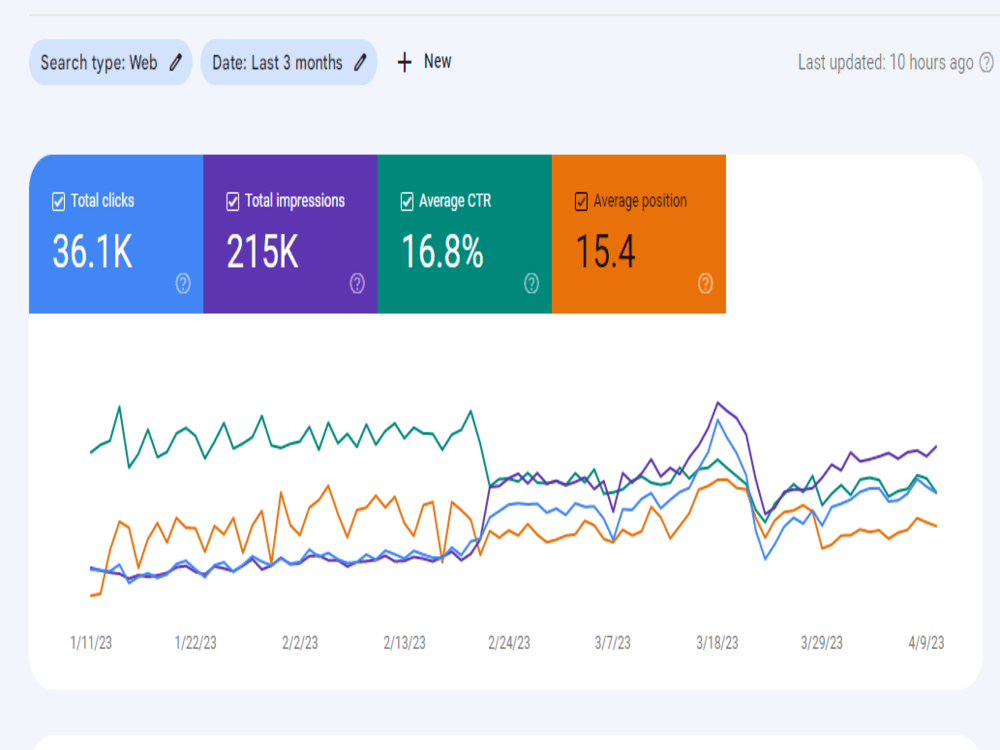Select the 16.8% average CTR value

coord(443,251)
